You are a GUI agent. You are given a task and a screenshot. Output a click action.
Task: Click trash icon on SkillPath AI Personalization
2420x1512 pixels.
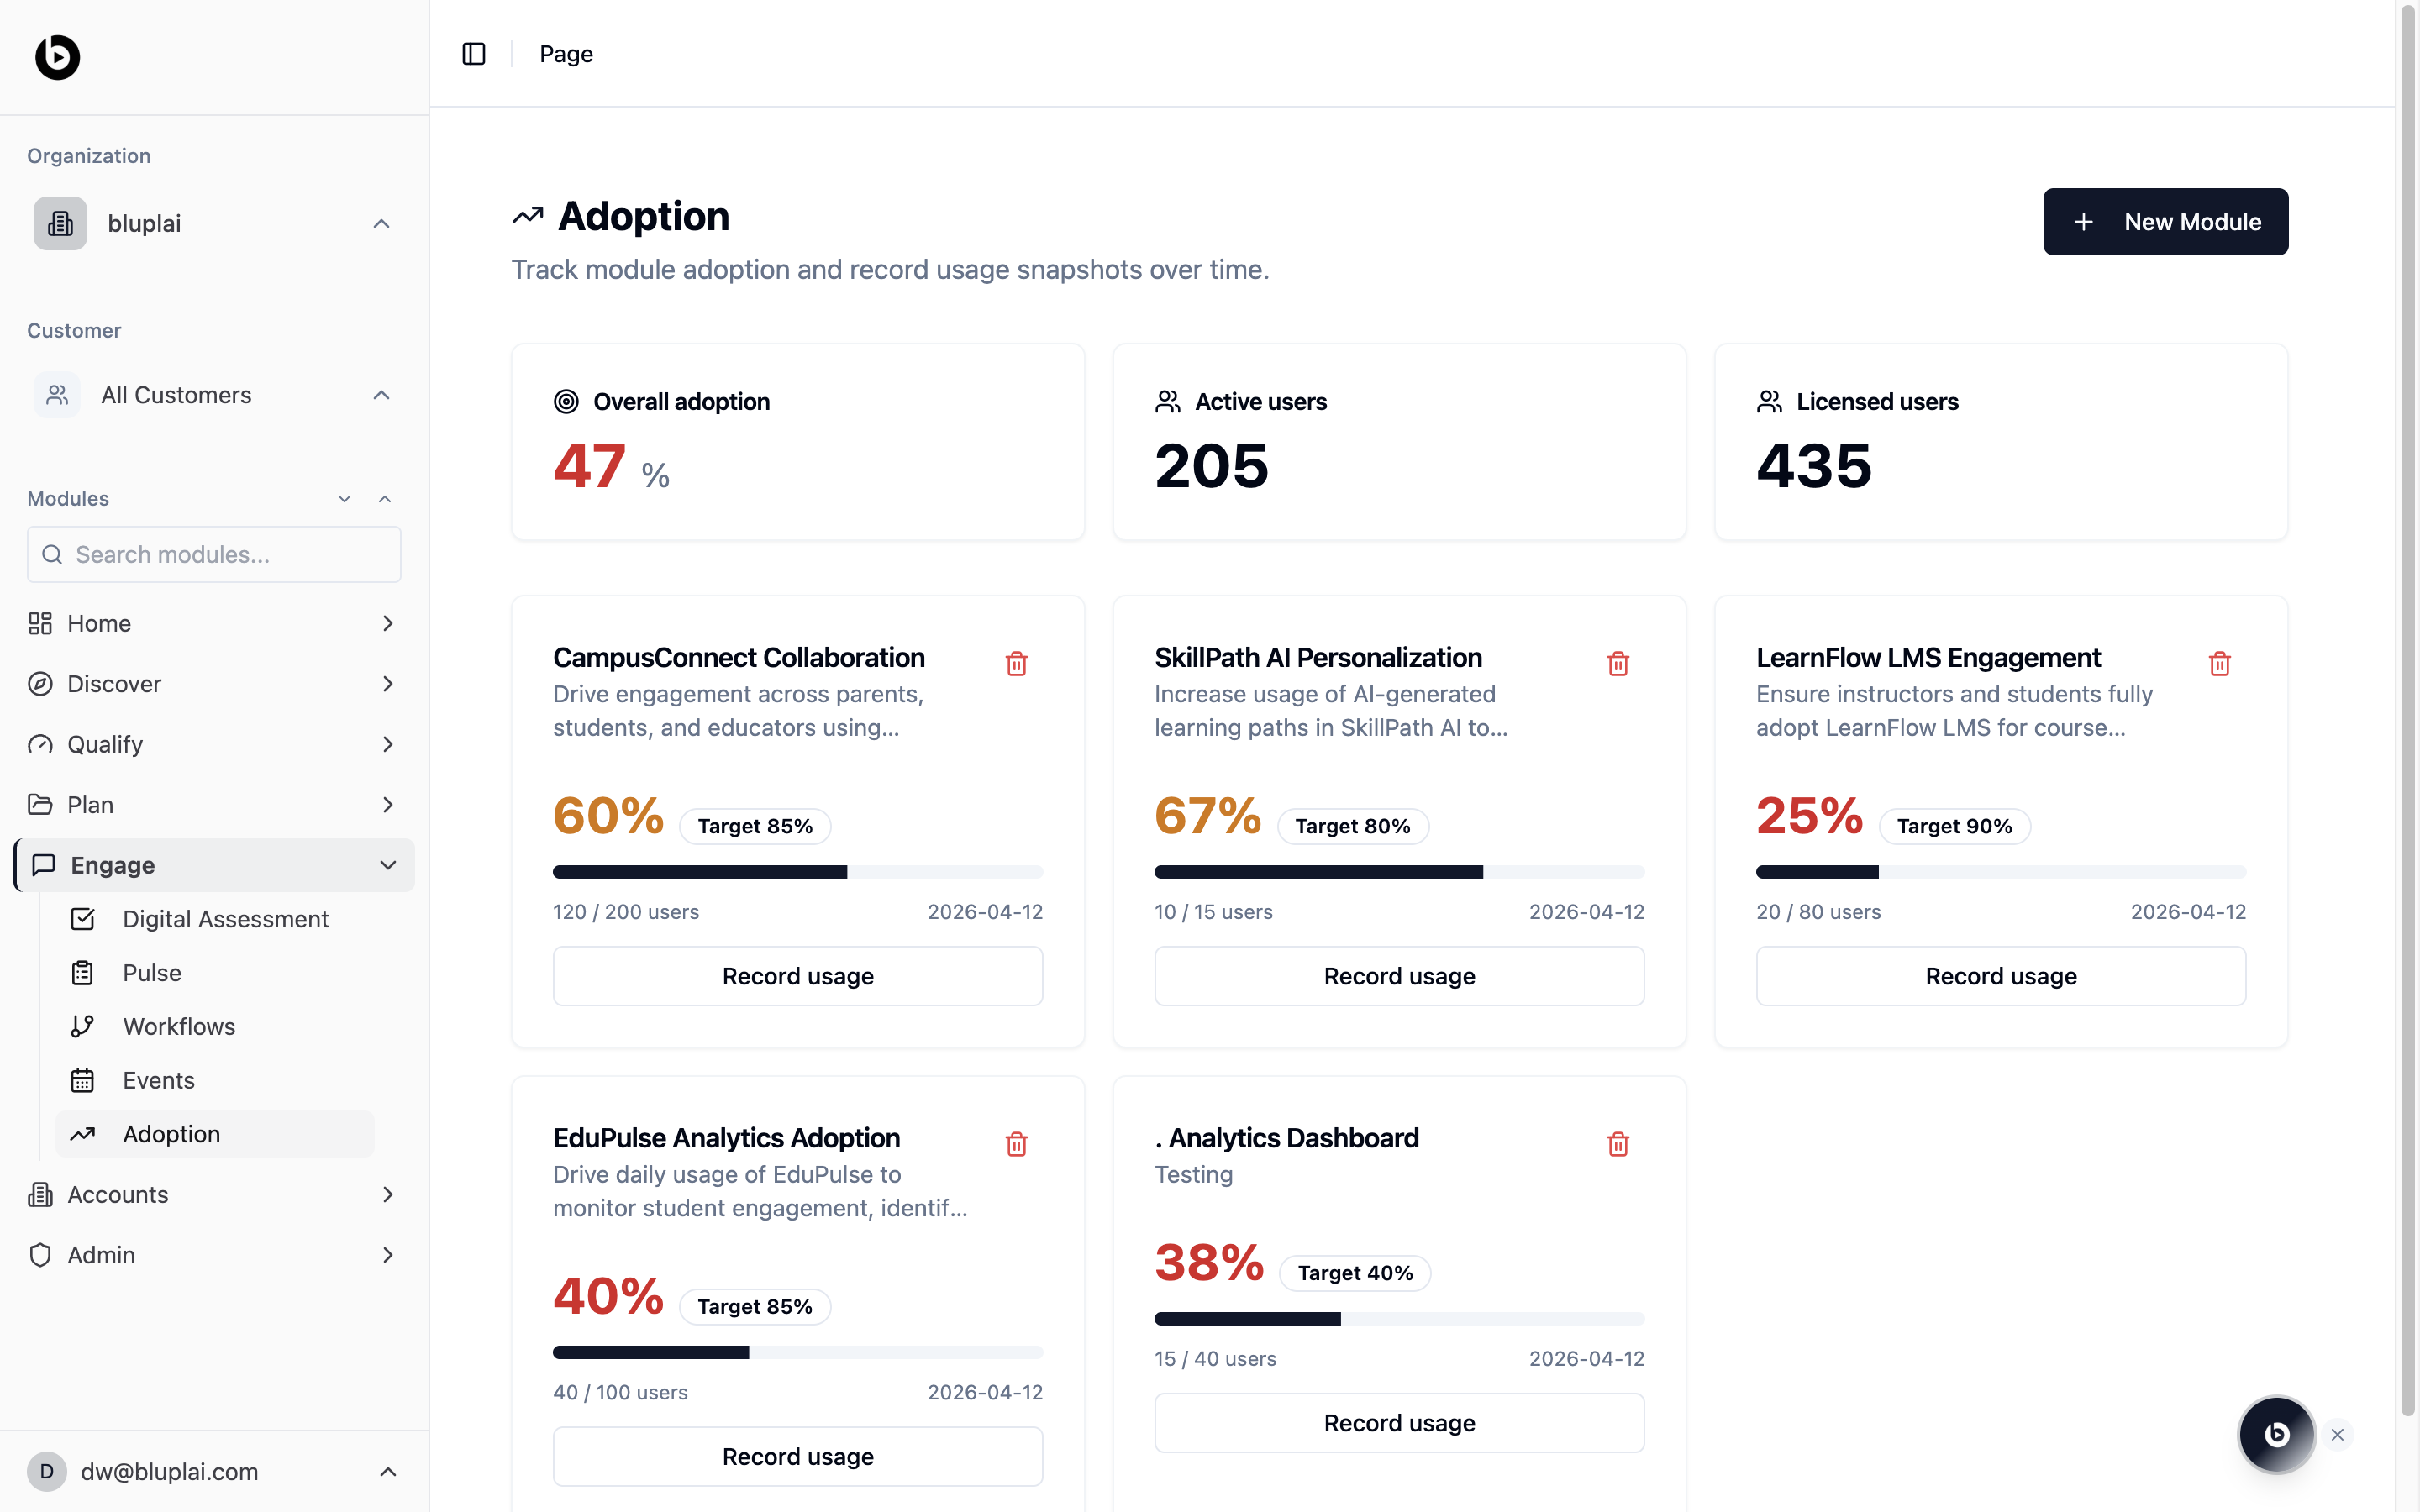[x=1617, y=663]
